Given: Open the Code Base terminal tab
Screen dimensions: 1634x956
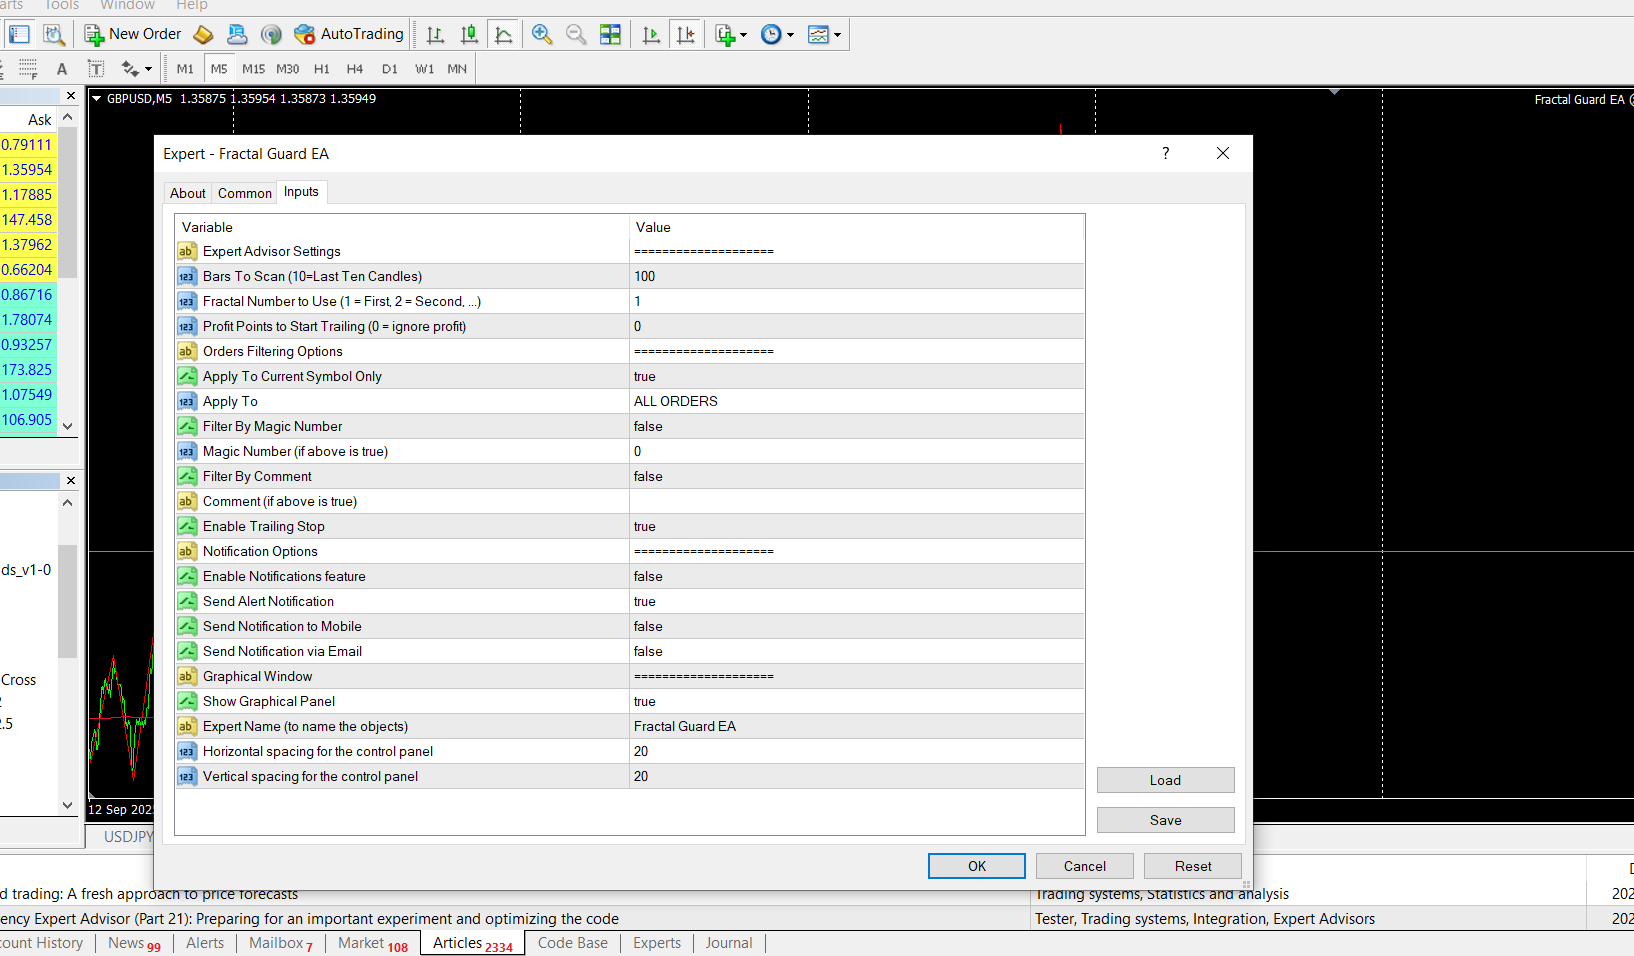Looking at the screenshot, I should tap(572, 943).
